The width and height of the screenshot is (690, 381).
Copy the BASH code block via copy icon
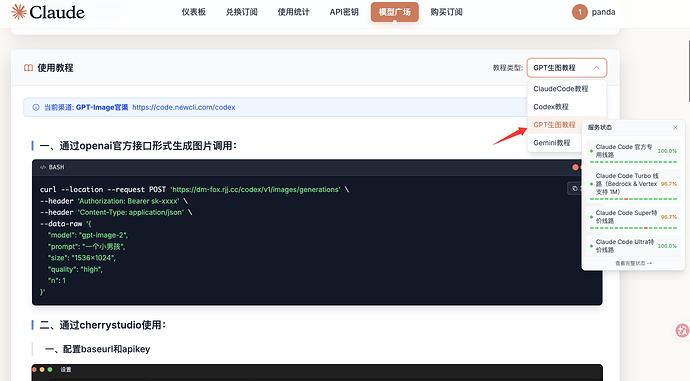click(x=574, y=188)
